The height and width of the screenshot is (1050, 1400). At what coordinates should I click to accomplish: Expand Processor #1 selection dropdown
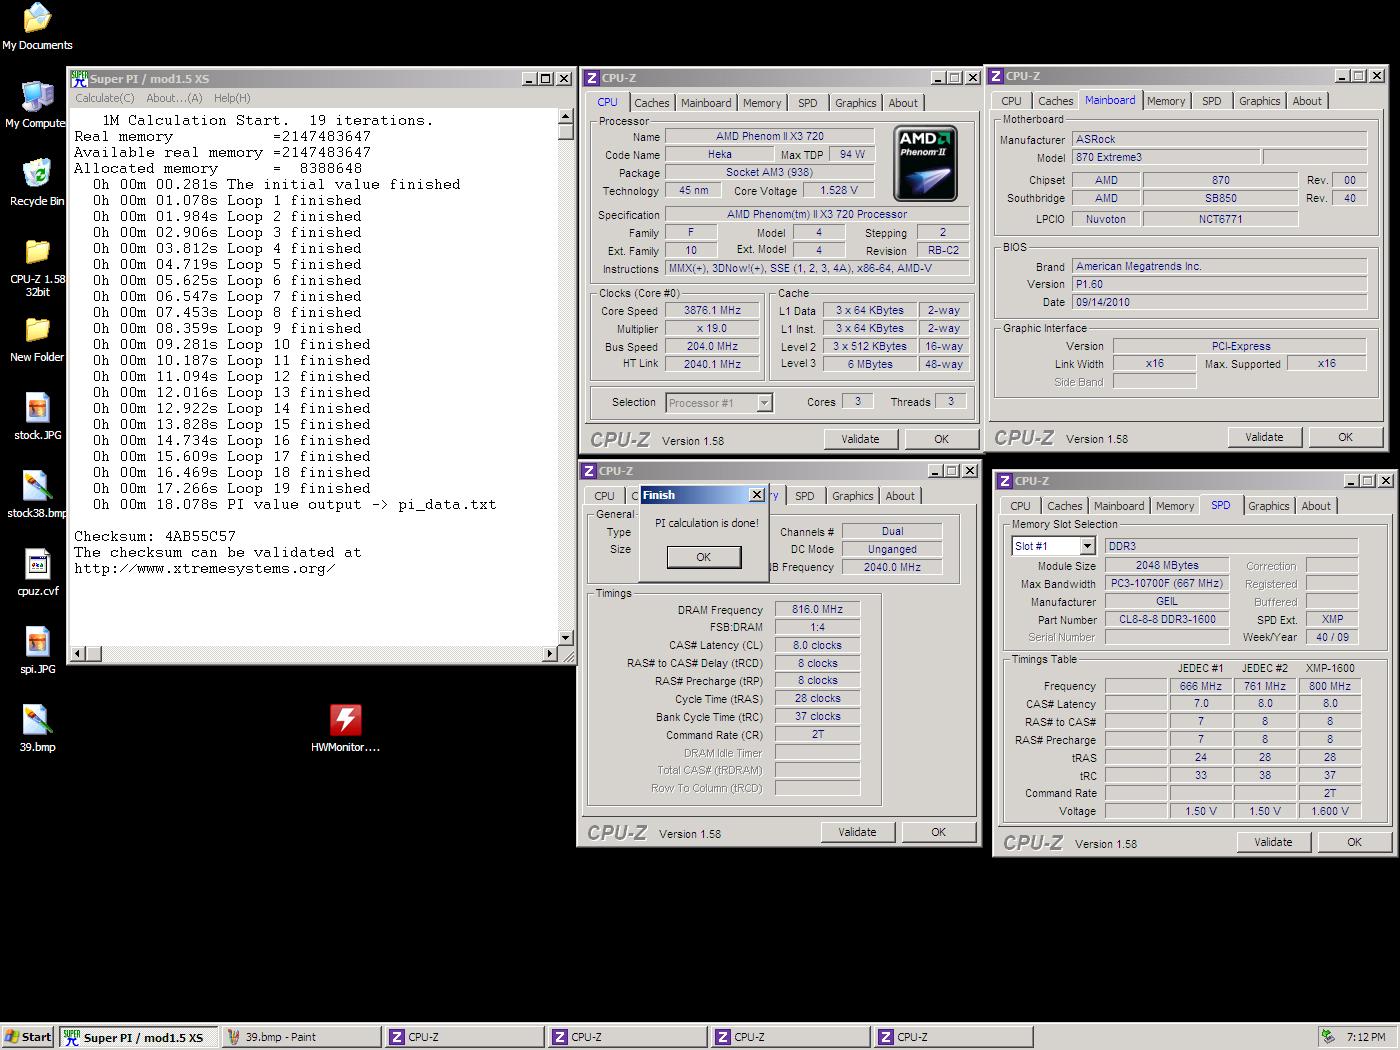click(764, 403)
